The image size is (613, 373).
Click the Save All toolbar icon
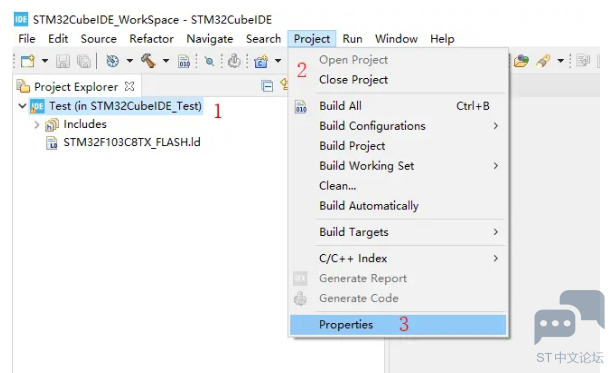(x=84, y=61)
